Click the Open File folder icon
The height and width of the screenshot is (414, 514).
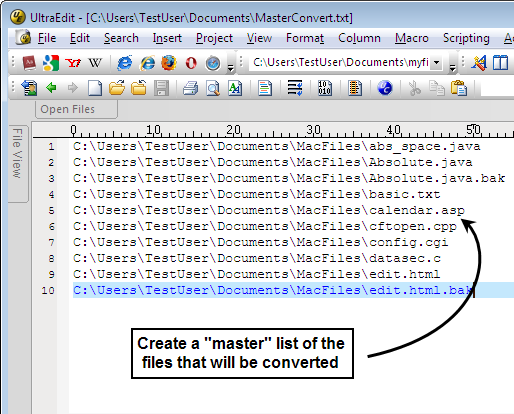pos(117,88)
